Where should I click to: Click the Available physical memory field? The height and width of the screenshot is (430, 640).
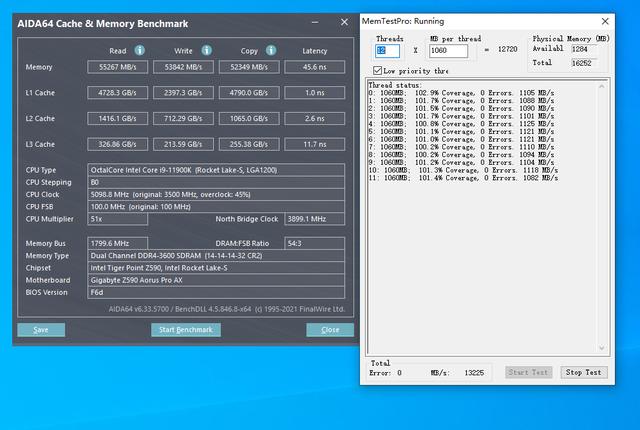[x=584, y=49]
